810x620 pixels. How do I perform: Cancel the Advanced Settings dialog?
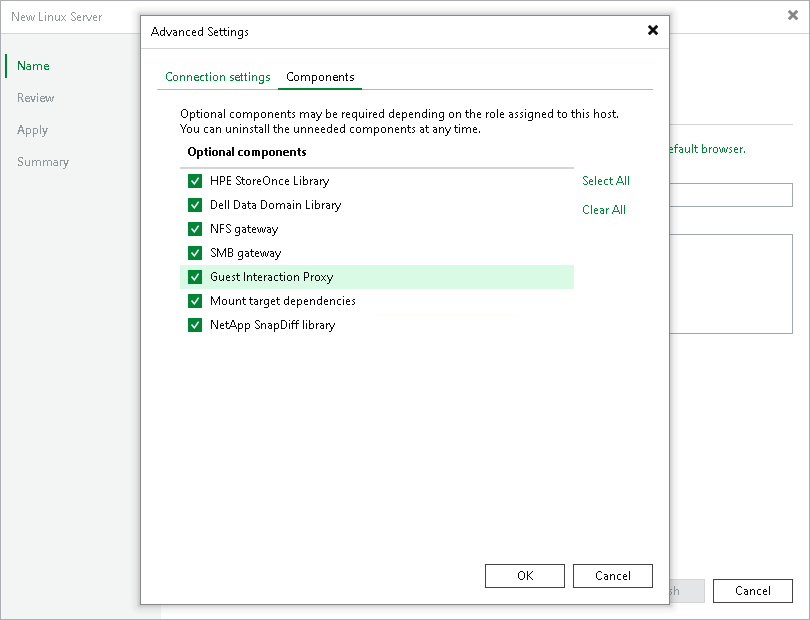(x=612, y=575)
